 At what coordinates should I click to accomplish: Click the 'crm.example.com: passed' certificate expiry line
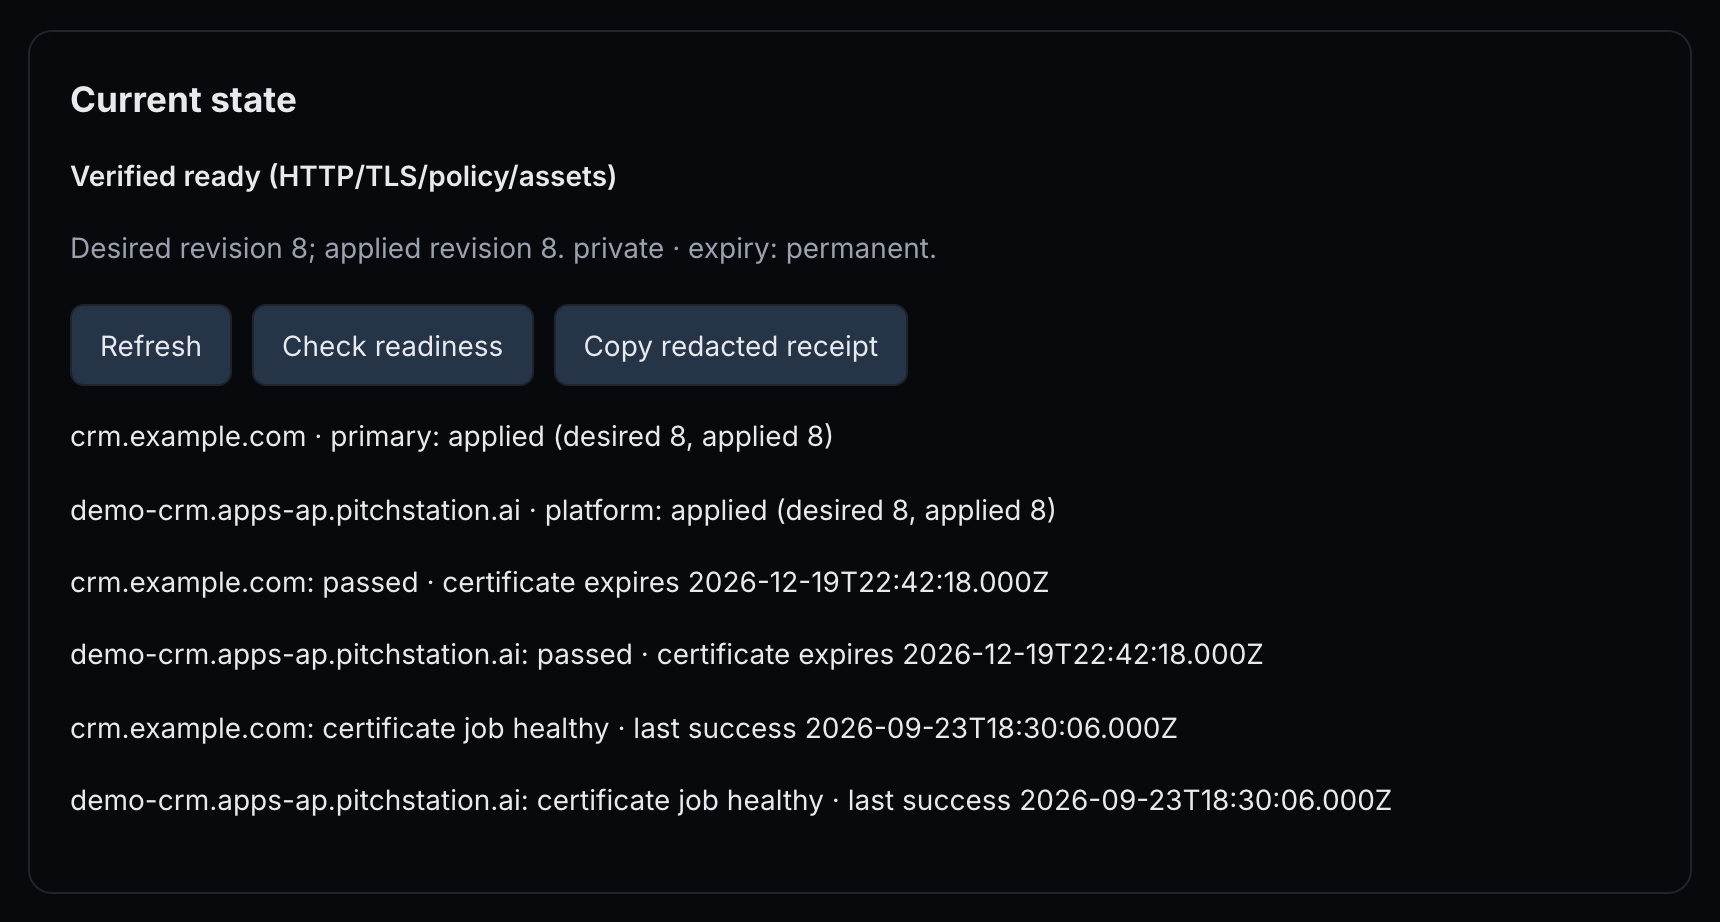(560, 582)
